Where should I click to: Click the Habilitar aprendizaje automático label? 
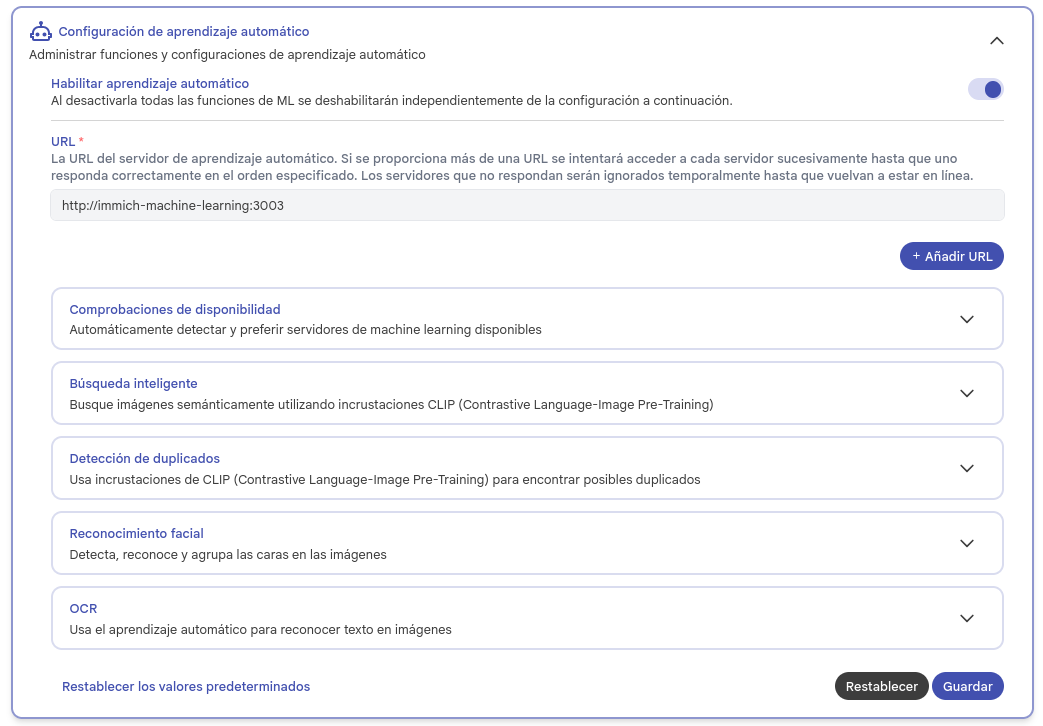[x=150, y=84]
